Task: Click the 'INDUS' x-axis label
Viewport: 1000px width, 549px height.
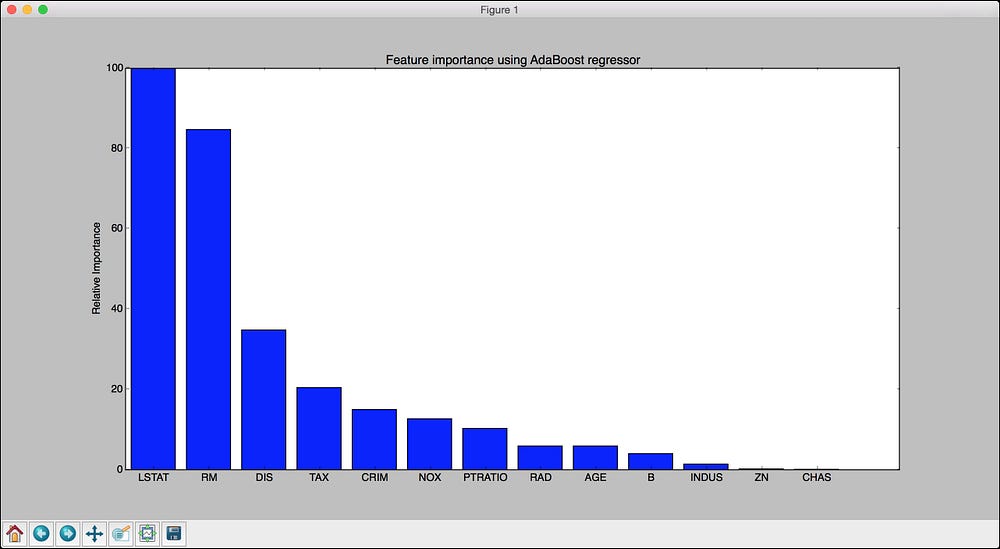Action: tap(706, 478)
